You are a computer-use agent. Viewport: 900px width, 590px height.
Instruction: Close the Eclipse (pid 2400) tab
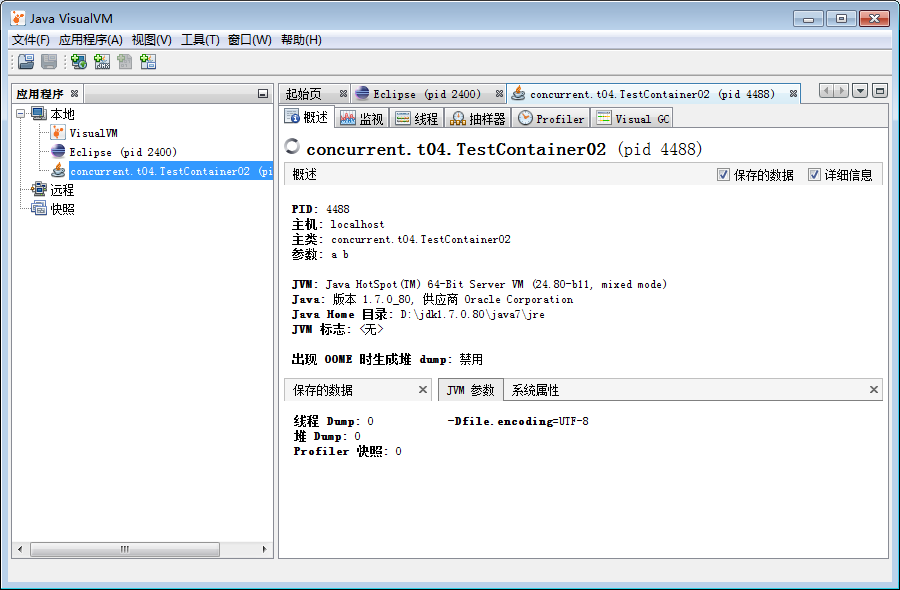(499, 94)
